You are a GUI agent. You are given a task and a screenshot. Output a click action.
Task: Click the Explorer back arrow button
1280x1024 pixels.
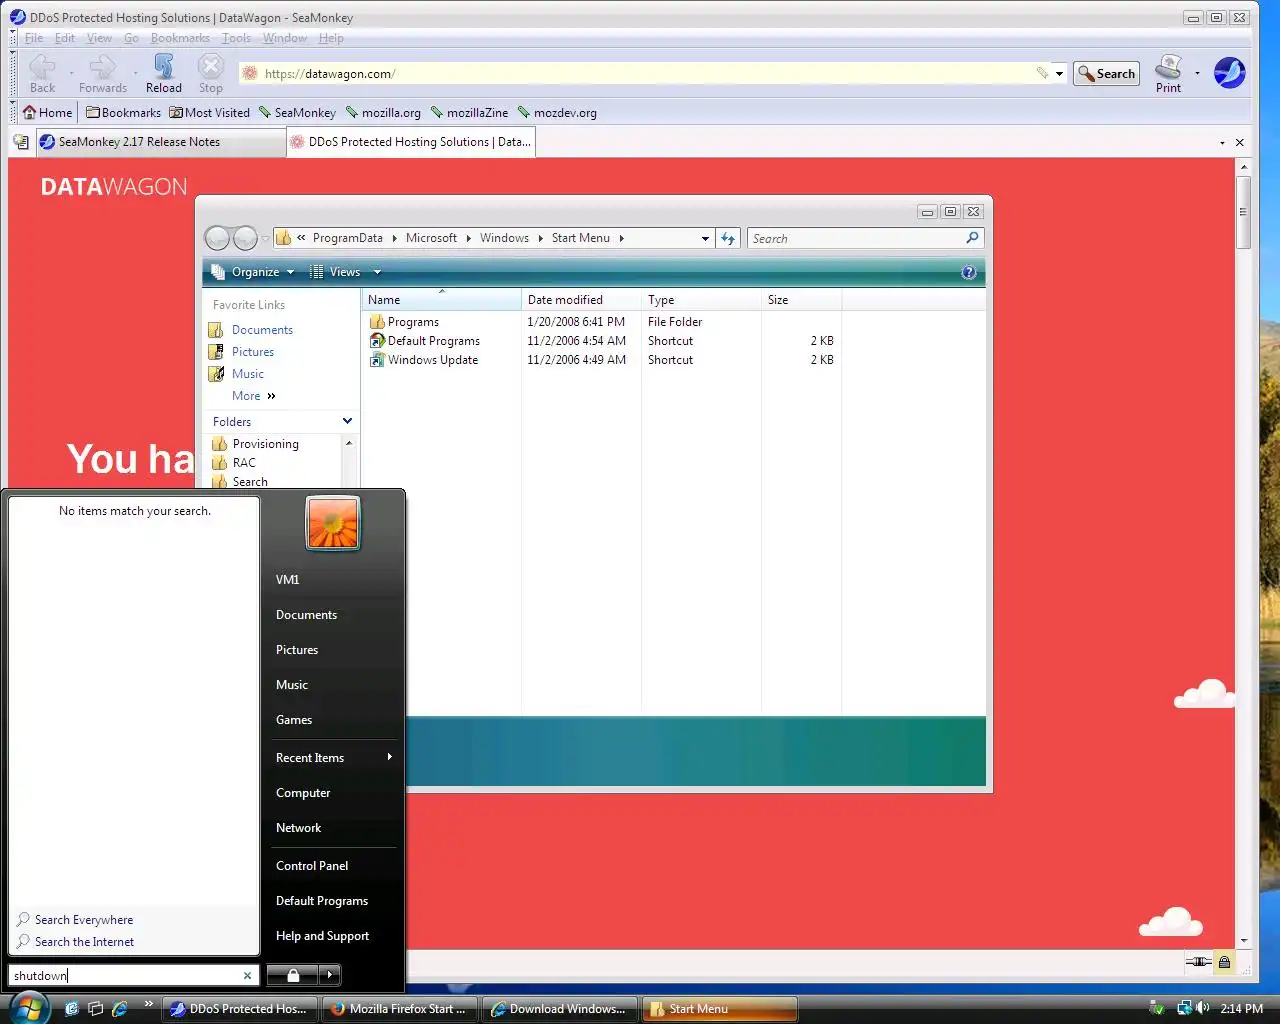pos(217,238)
